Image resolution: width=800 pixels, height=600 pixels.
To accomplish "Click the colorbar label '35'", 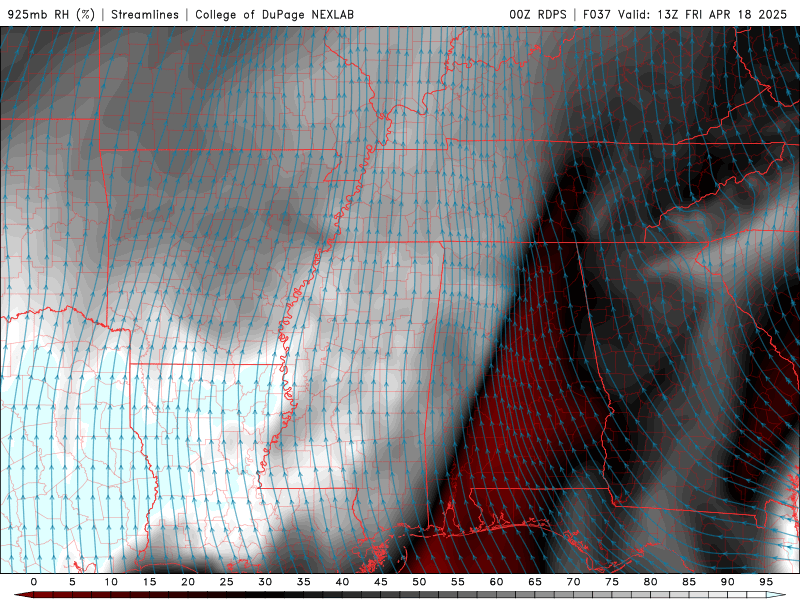I will pyautogui.click(x=304, y=582).
